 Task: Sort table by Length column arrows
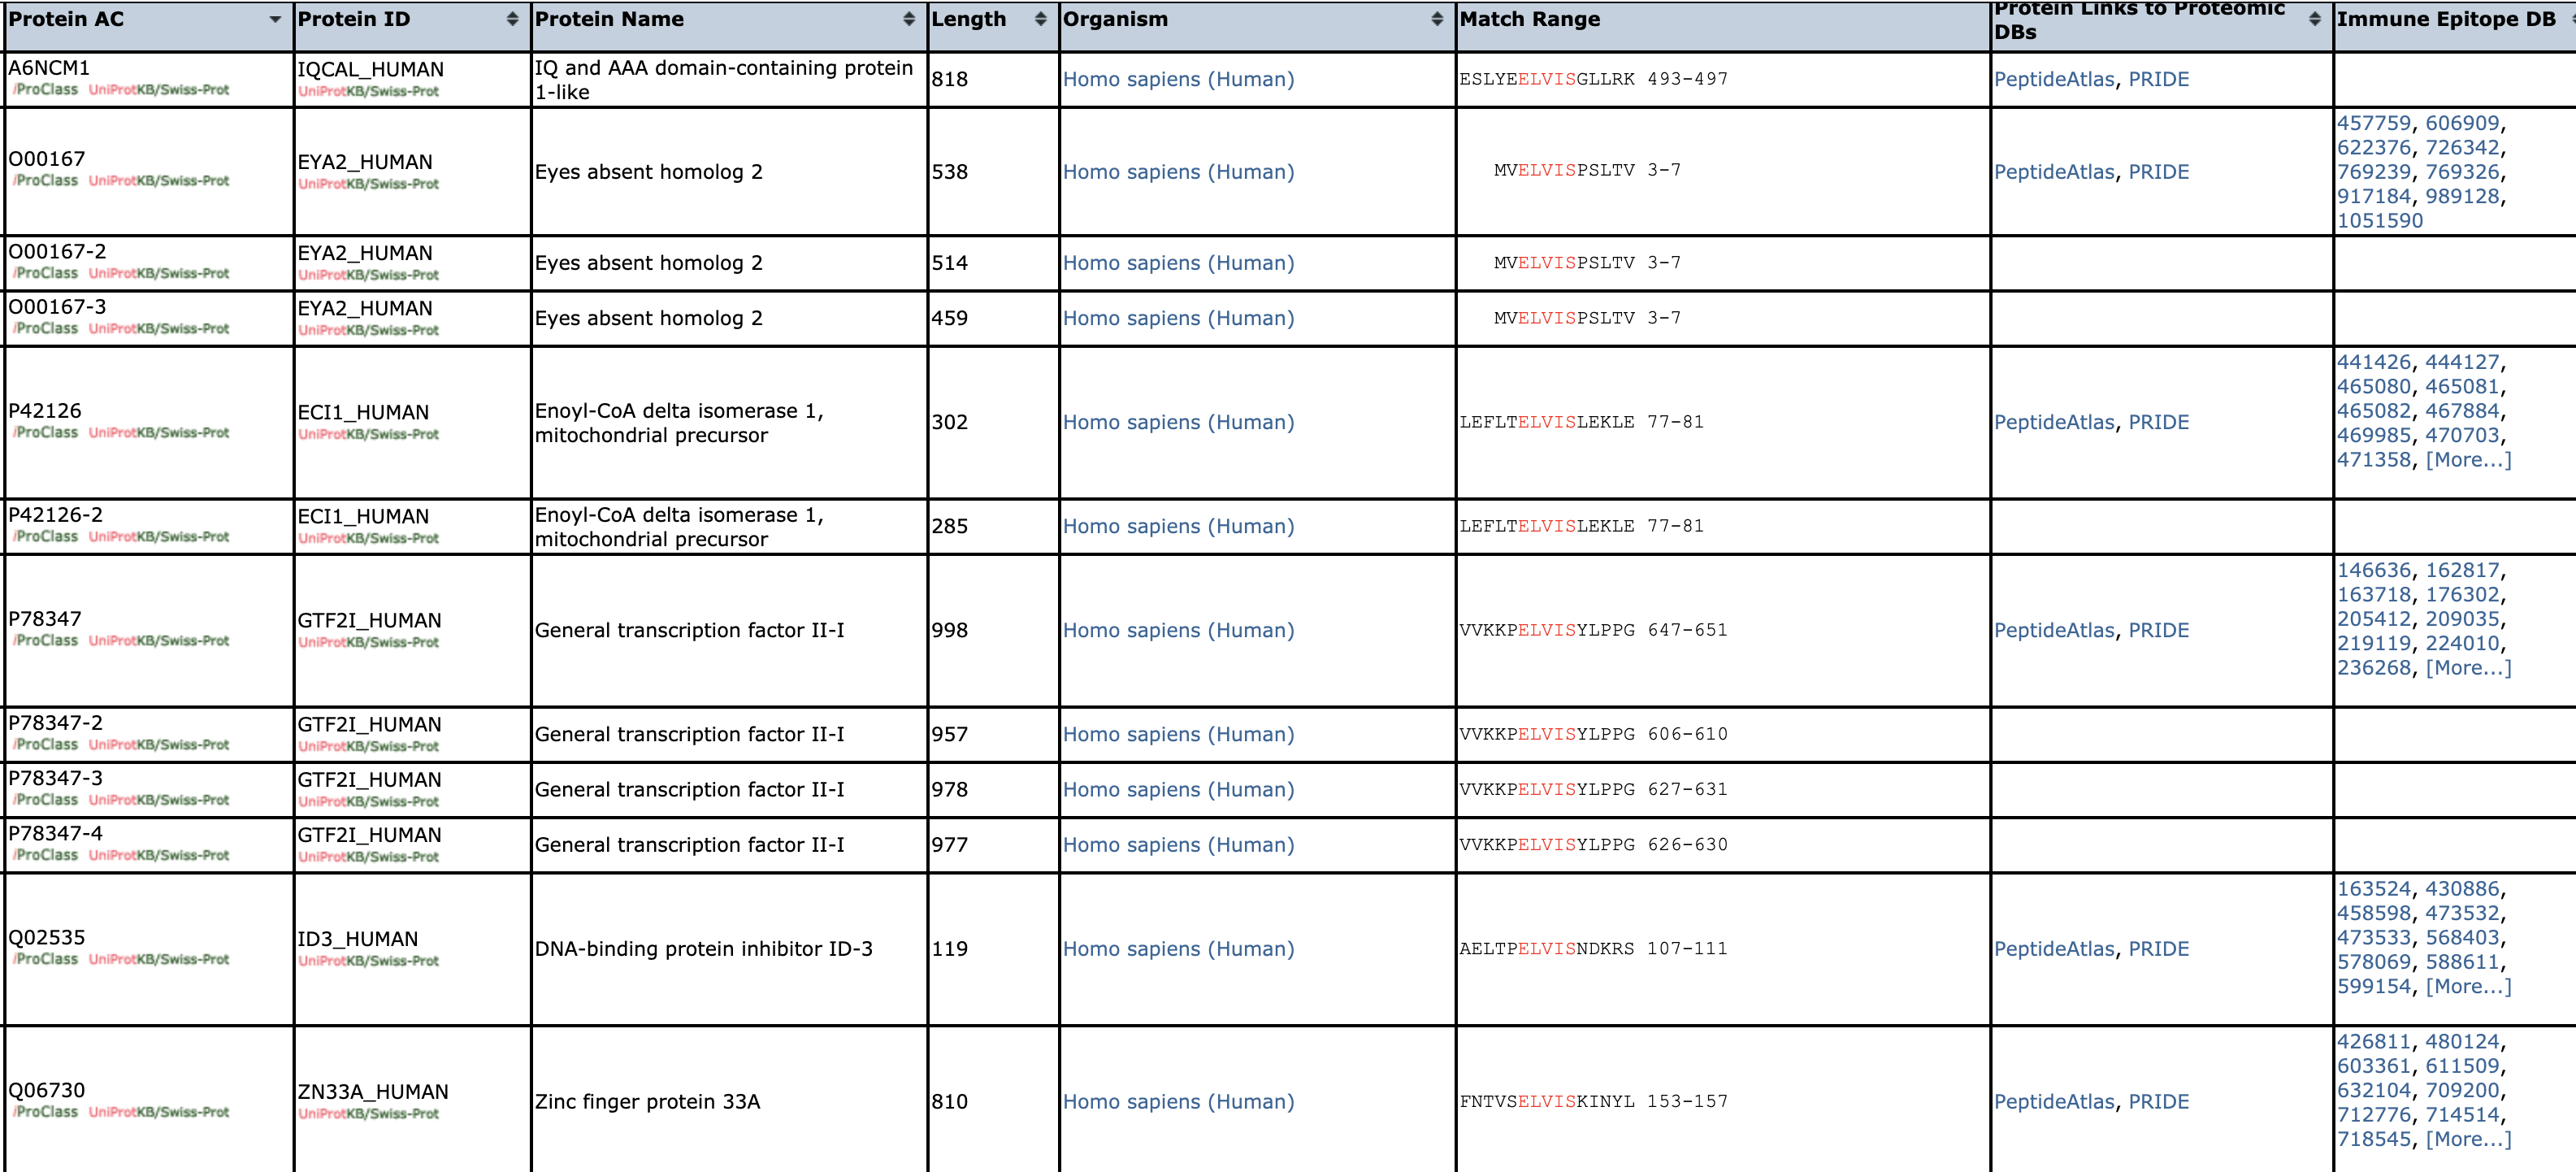click(1040, 19)
